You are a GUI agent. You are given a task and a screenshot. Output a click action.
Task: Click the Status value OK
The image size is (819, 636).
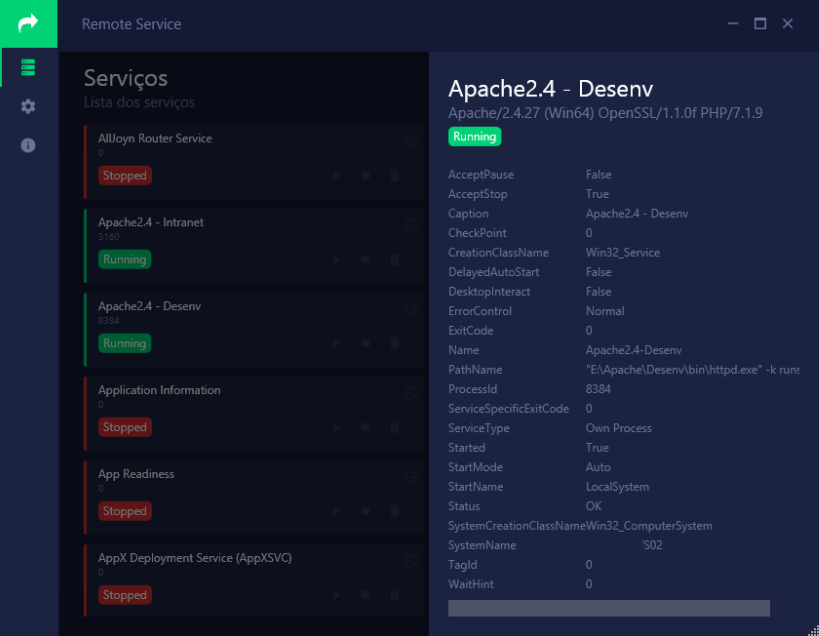[x=593, y=506]
